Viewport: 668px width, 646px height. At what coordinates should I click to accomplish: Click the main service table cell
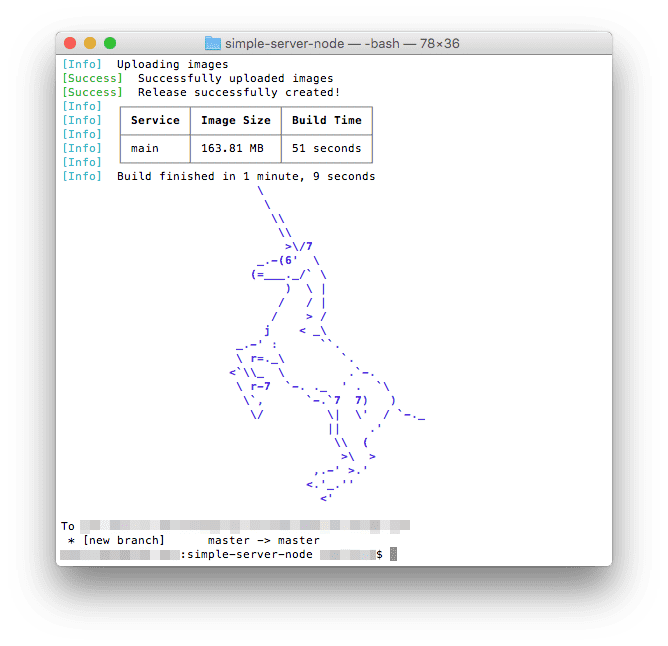point(145,148)
